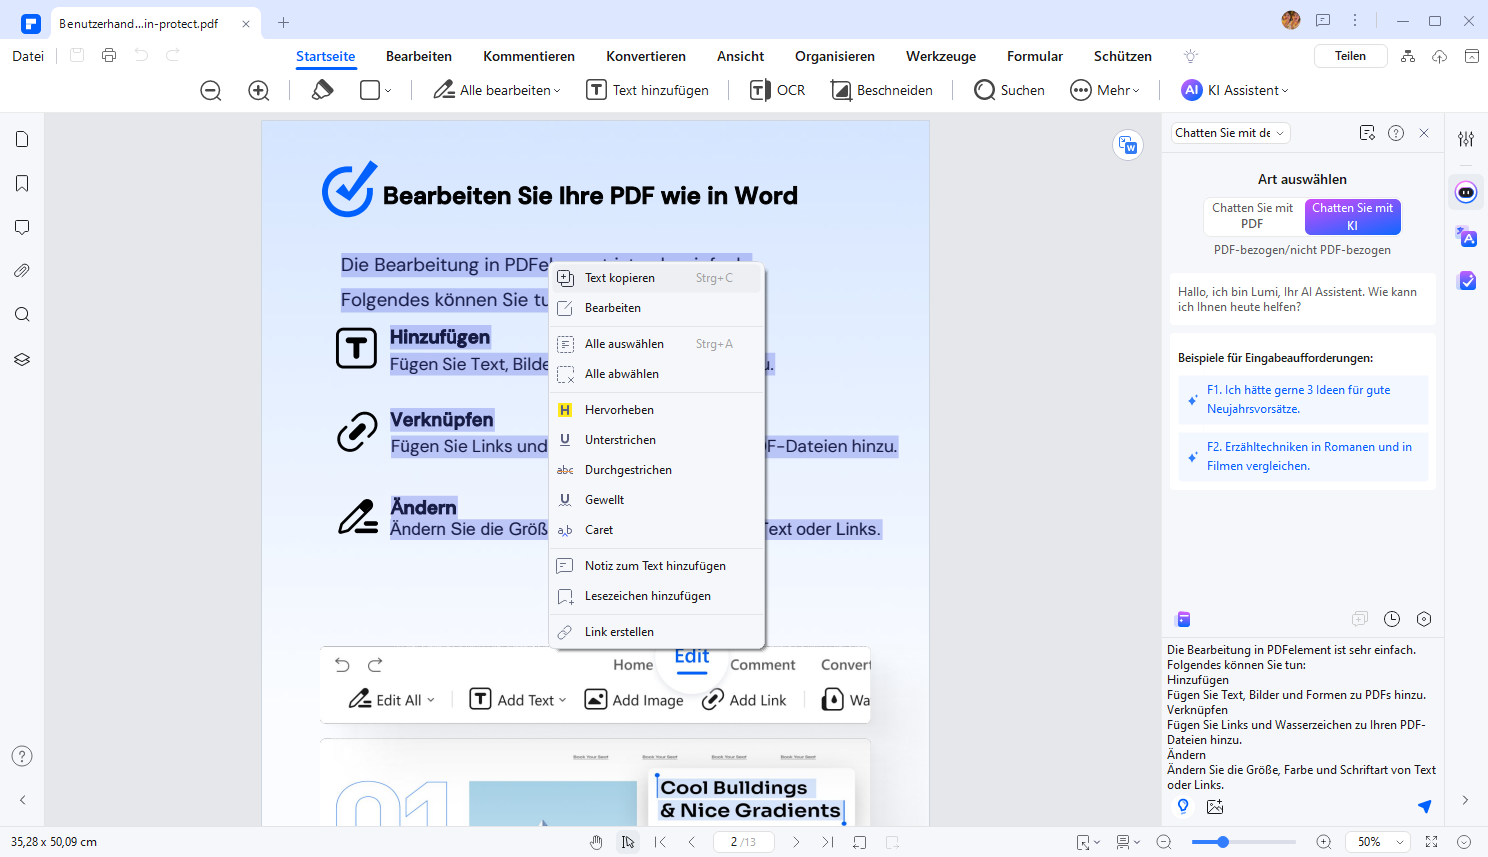Open layers panel in left sidebar
Viewport: 1488px width, 857px height.
[22, 359]
